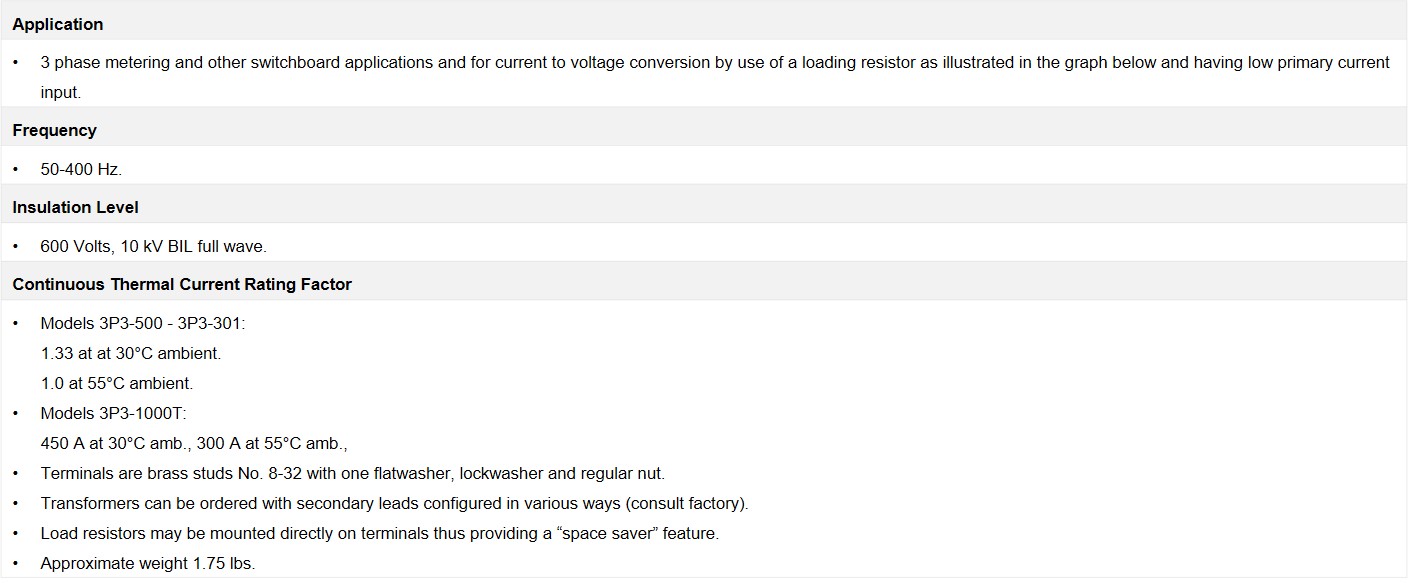This screenshot has width=1408, height=583.
Task: Click the Application section header
Action: [58, 24]
